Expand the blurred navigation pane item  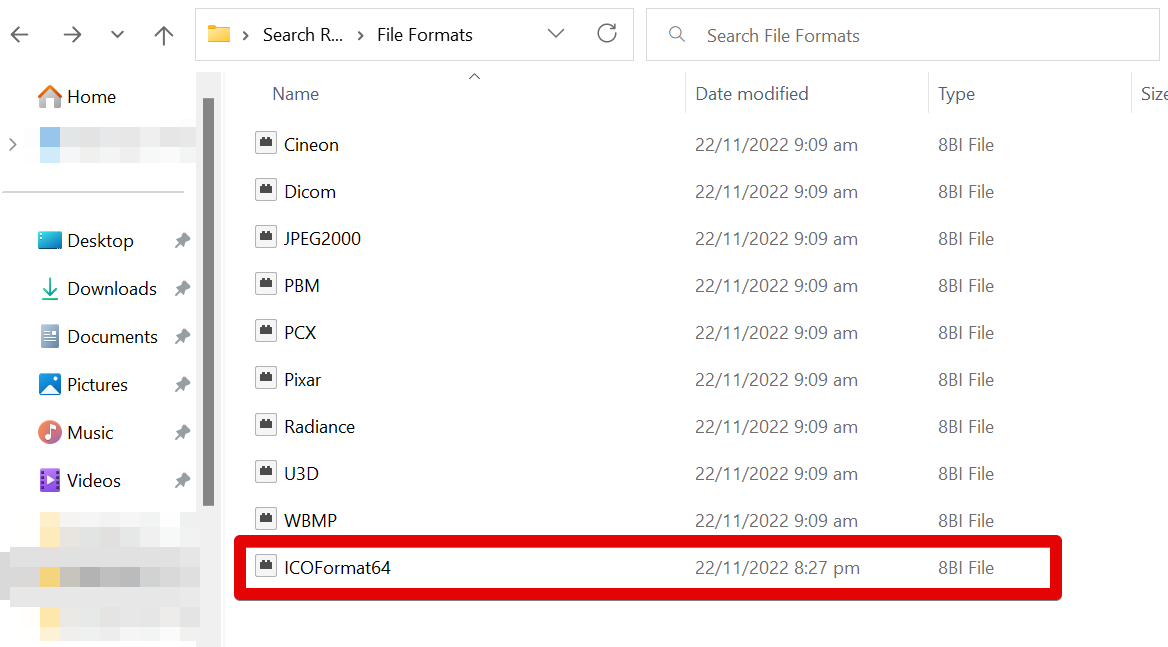tap(12, 145)
